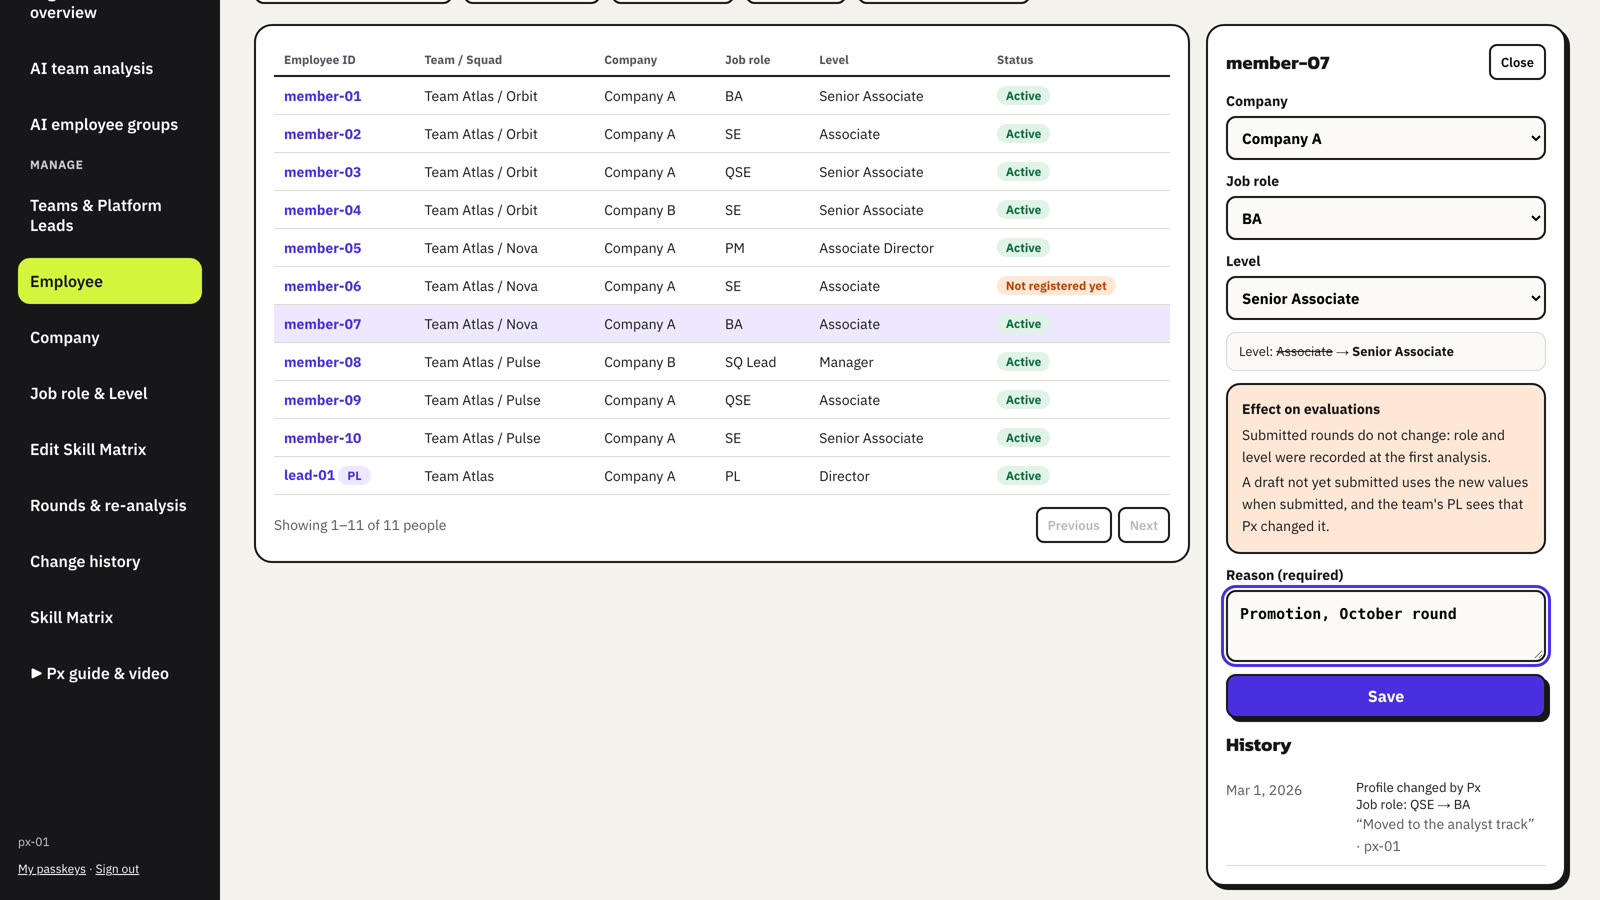Open Edit Skill Matrix page
The height and width of the screenshot is (900, 1600).
click(x=110, y=449)
